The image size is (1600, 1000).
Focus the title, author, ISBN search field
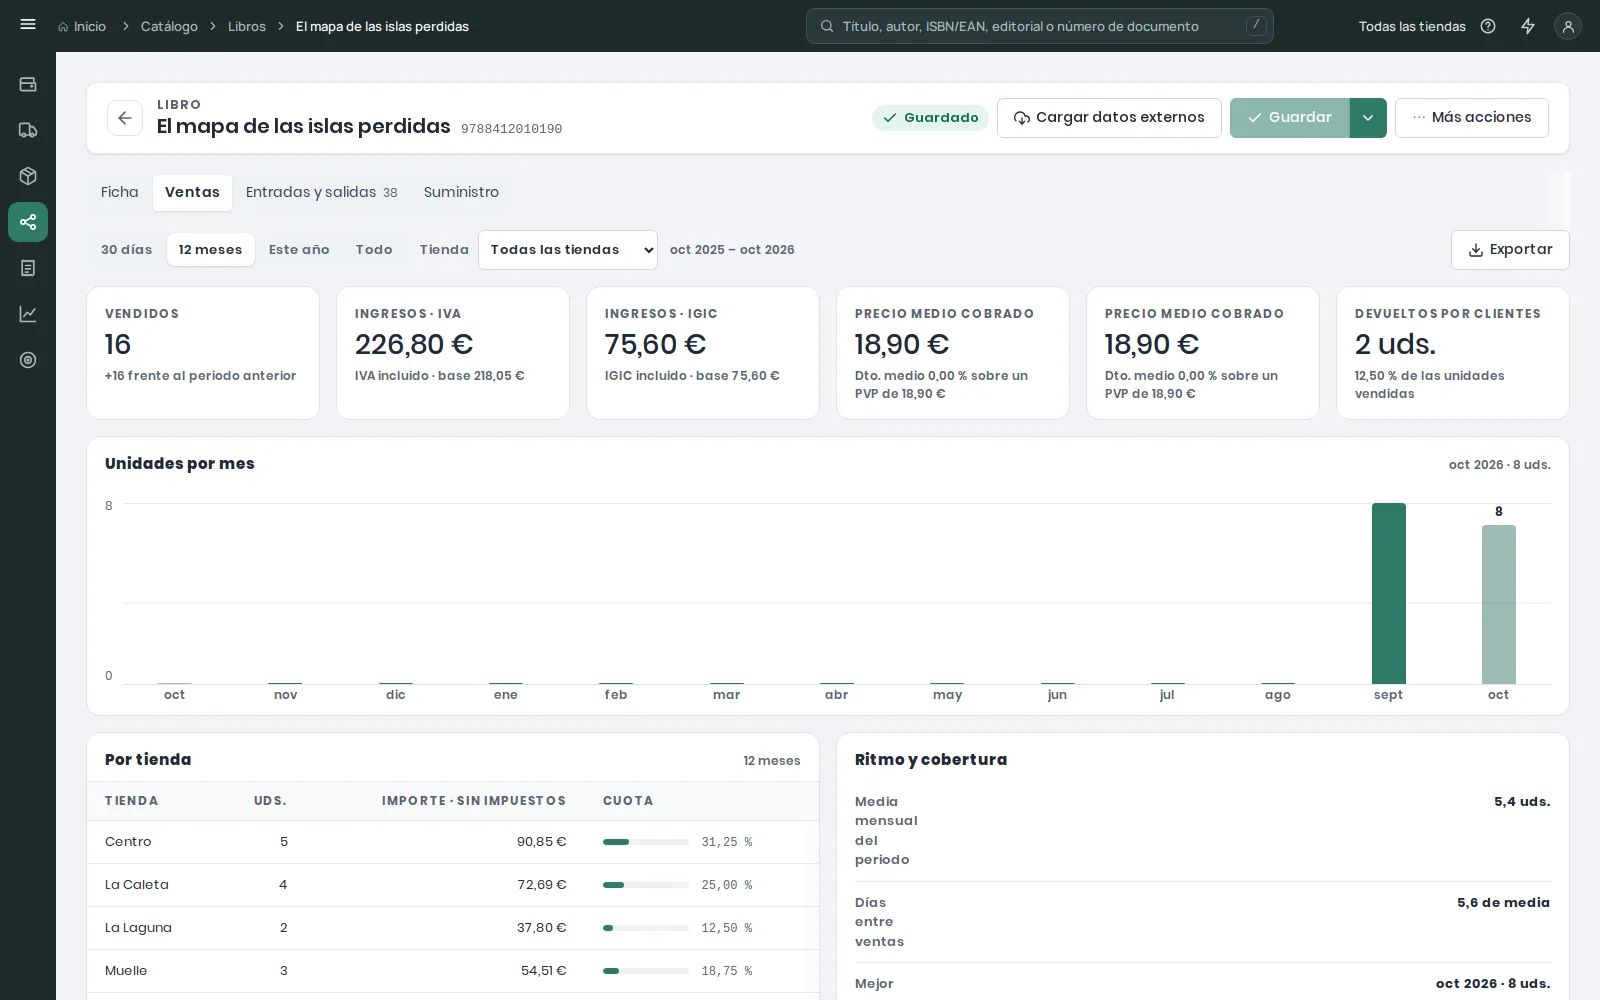1040,26
